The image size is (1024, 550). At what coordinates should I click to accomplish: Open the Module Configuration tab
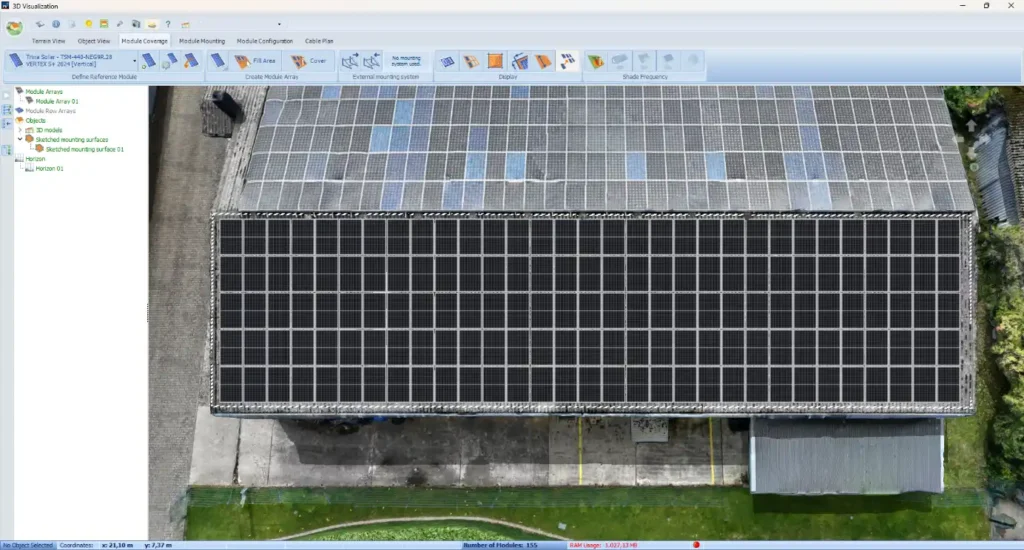pyautogui.click(x=264, y=41)
